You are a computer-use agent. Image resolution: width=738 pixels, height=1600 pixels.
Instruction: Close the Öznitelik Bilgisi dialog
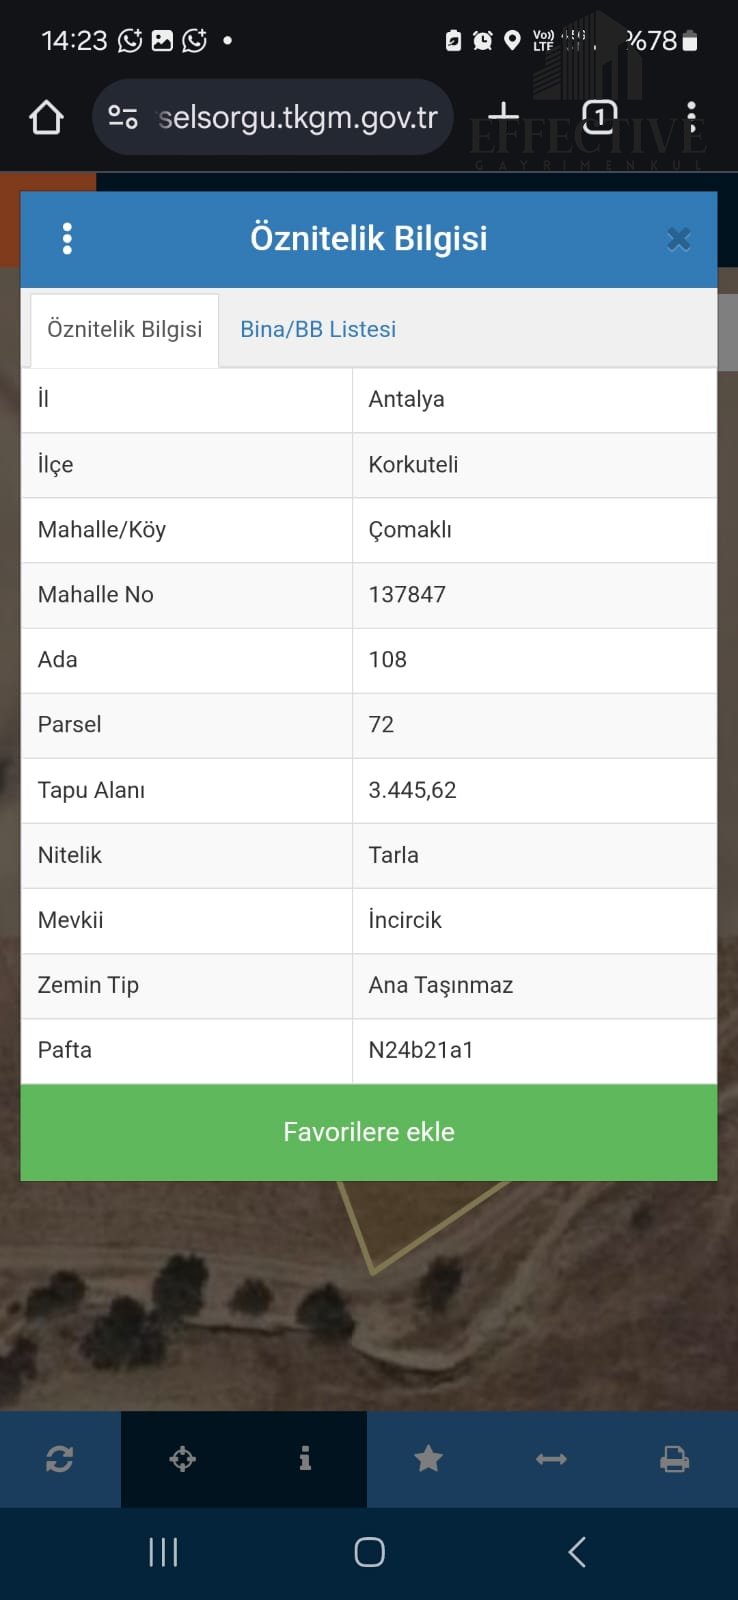click(679, 239)
